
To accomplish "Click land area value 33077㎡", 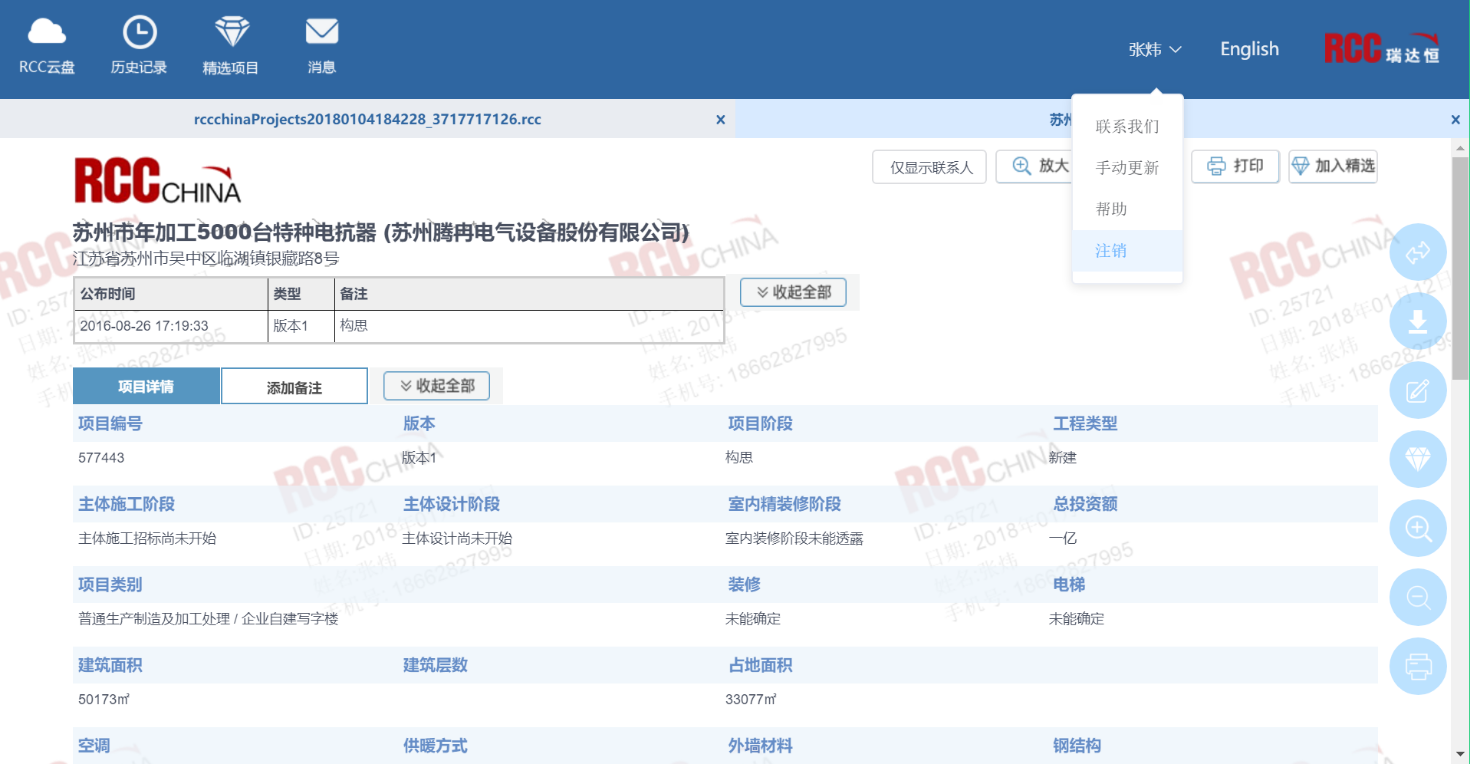I will (x=751, y=699).
